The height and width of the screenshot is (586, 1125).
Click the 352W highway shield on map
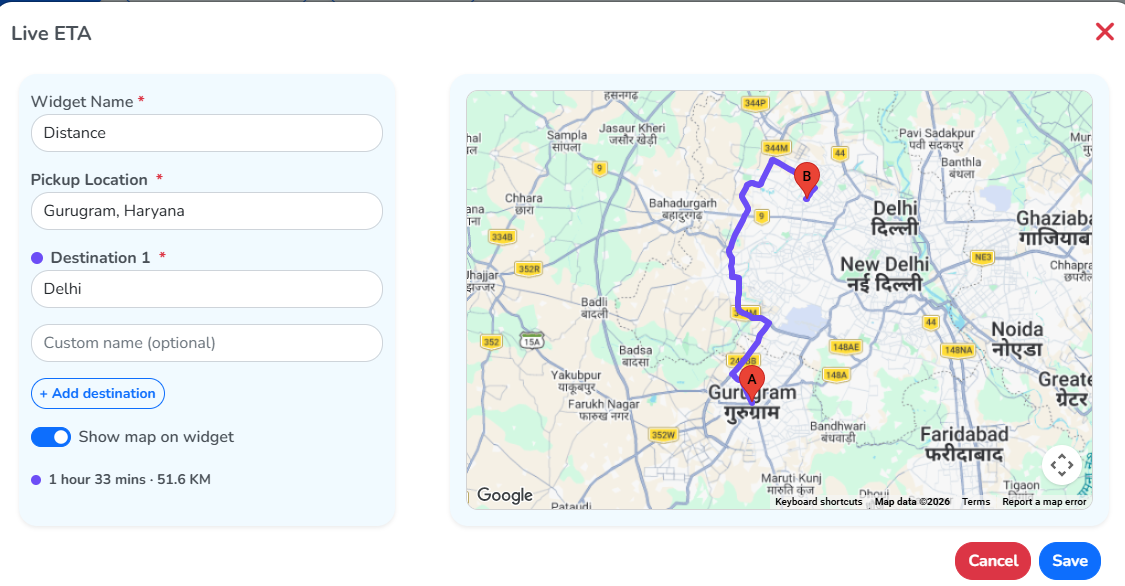pos(663,435)
